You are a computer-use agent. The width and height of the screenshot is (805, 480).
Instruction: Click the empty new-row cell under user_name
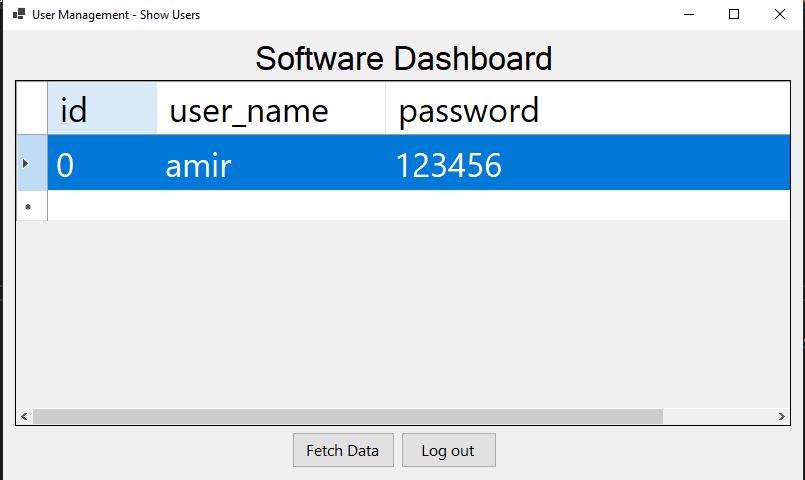pyautogui.click(x=271, y=206)
